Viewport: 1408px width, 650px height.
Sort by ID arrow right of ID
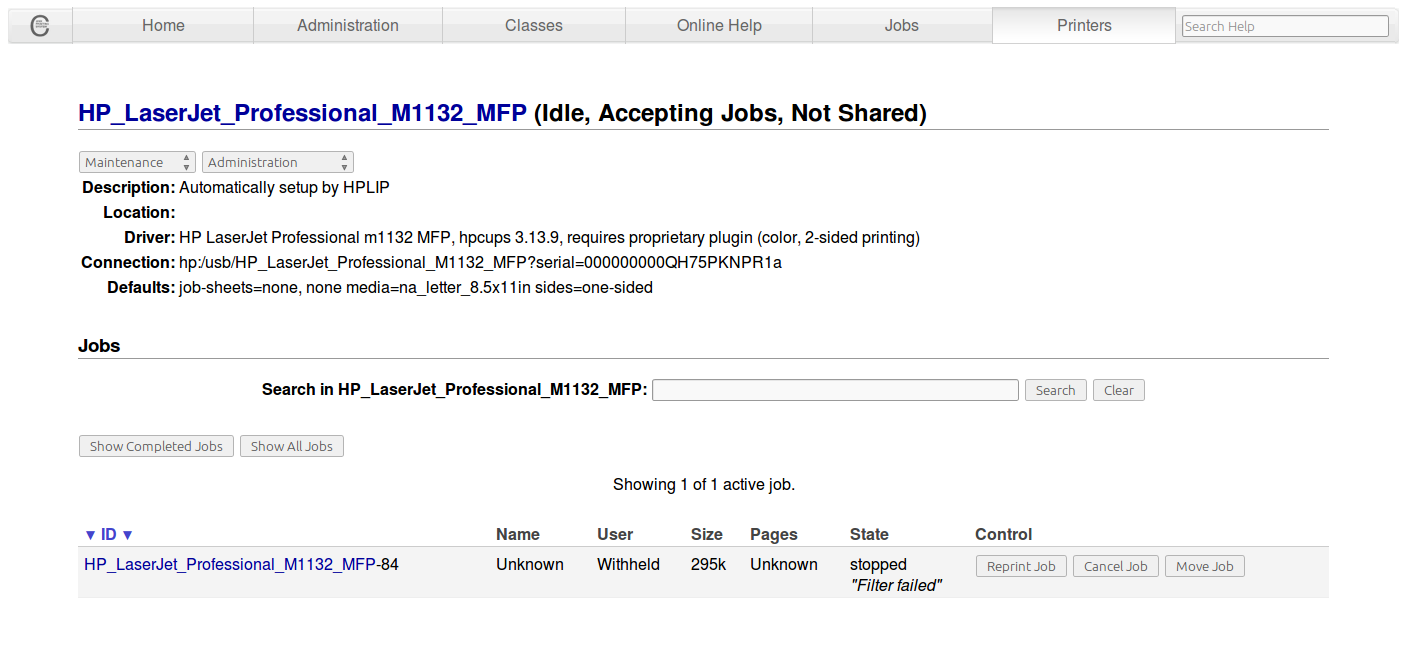coord(127,535)
